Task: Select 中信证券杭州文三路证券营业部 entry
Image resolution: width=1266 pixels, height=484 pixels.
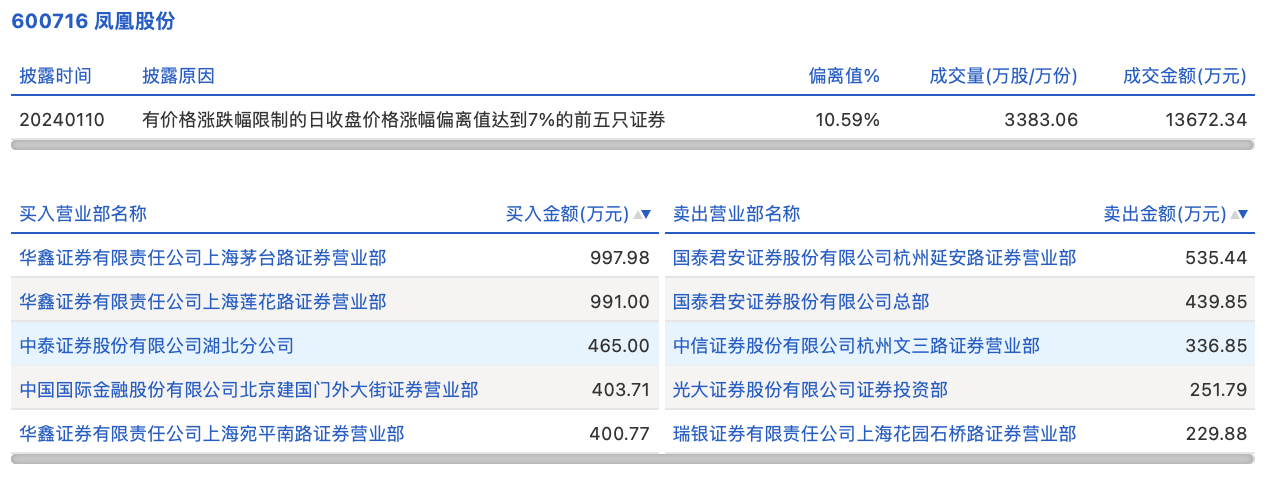Action: (x=856, y=346)
